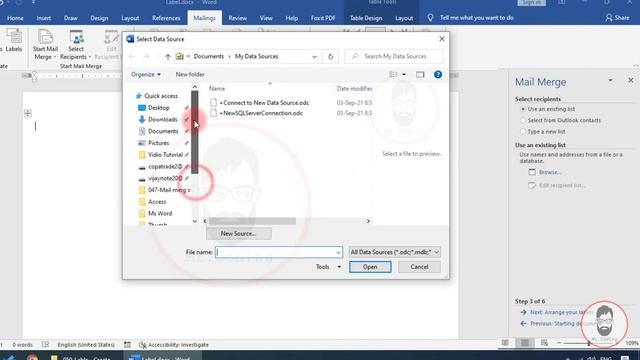The width and height of the screenshot is (640, 360).
Task: Open Documents in the navigation pane
Action: pyautogui.click(x=163, y=131)
